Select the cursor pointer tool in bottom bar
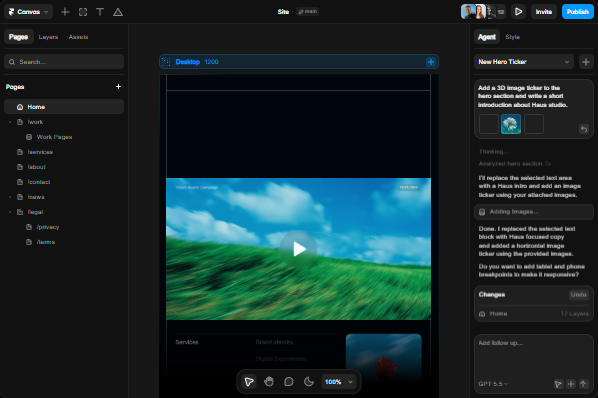This screenshot has height=398, width=598. [249, 382]
